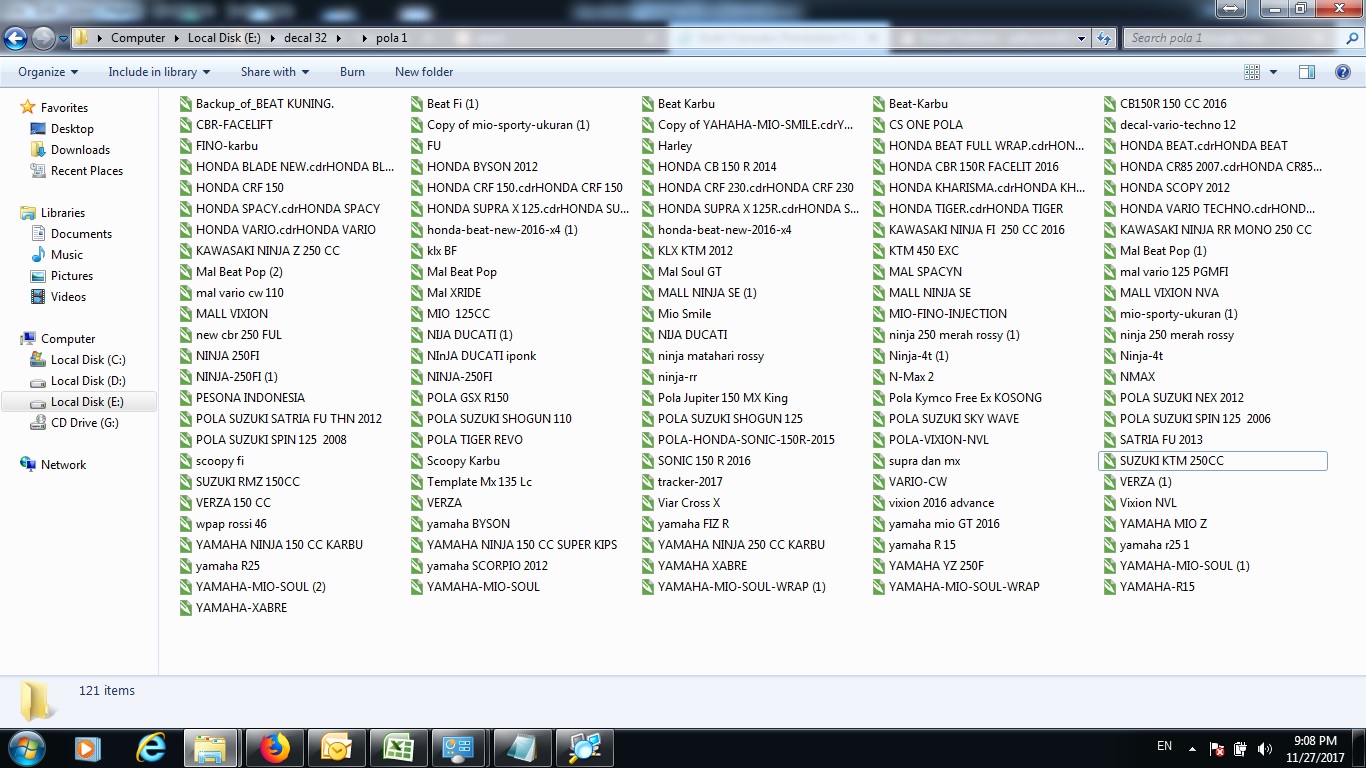Select the YAMAHA MIO Z file
The height and width of the screenshot is (768, 1366).
pyautogui.click(x=1156, y=524)
